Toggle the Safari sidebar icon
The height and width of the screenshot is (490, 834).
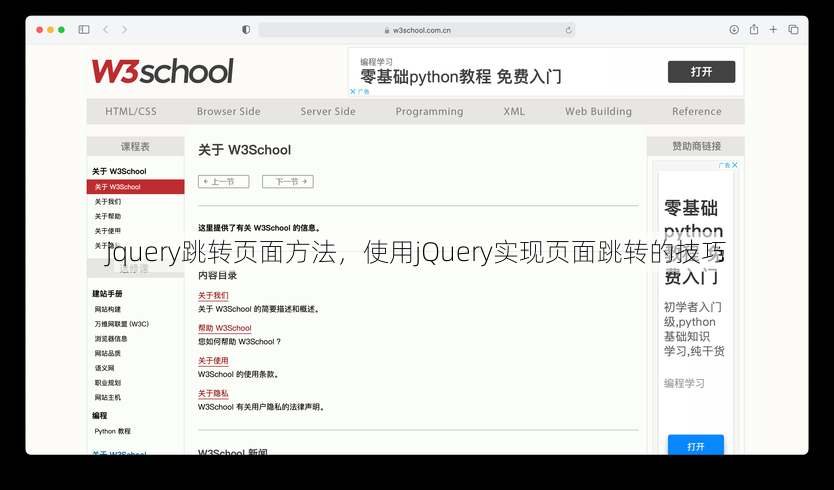[84, 30]
